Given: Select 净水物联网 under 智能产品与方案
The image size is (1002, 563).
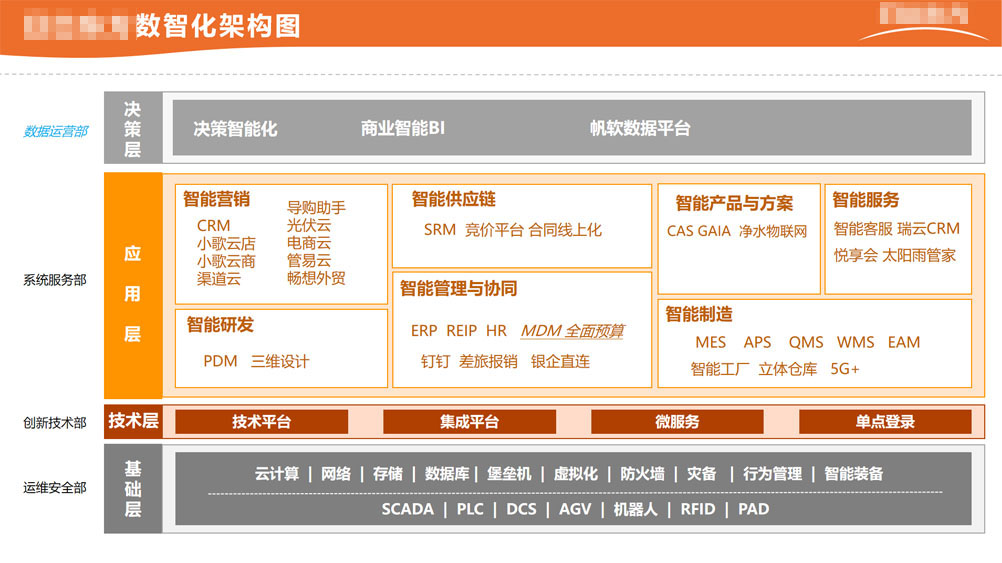Looking at the screenshot, I should point(772,231).
